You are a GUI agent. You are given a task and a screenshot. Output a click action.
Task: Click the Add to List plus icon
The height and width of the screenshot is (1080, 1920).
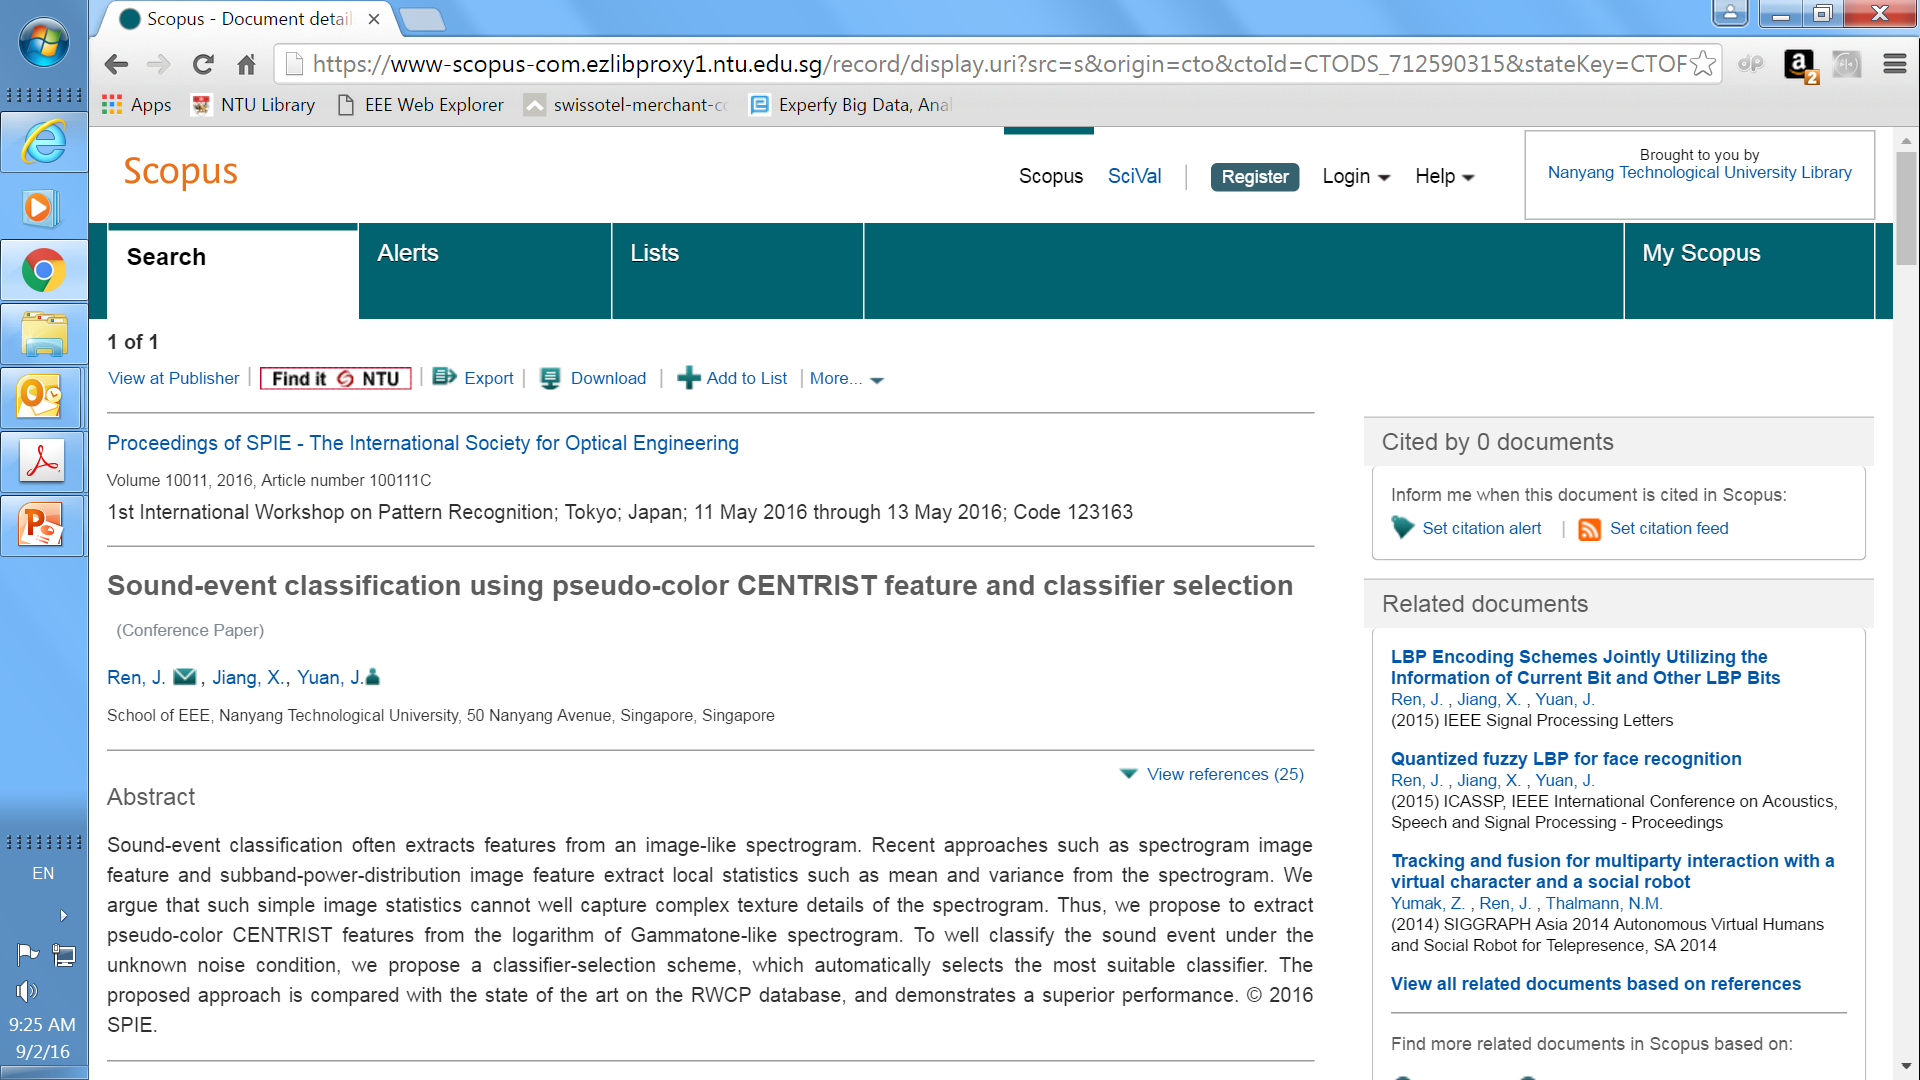tap(688, 378)
